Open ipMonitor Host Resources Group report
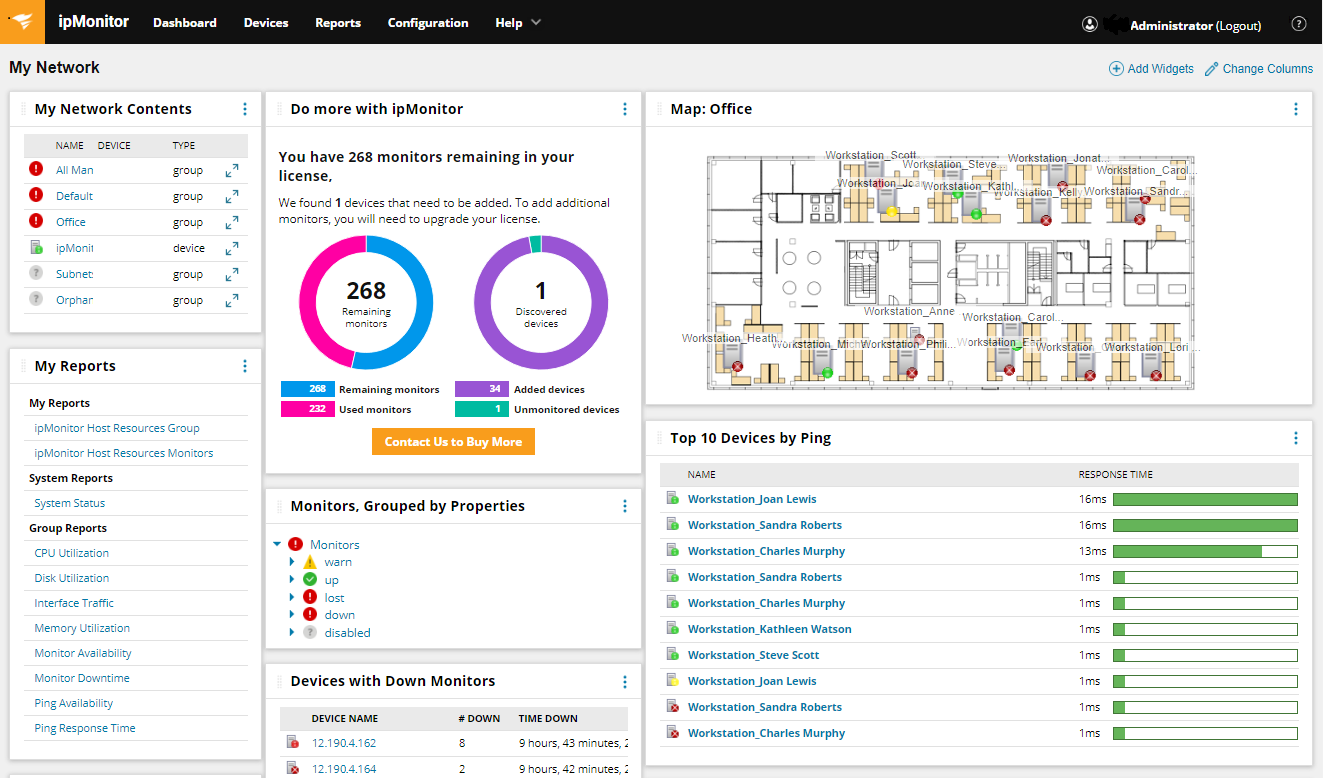Screen dimensions: 1323x778 (117, 428)
